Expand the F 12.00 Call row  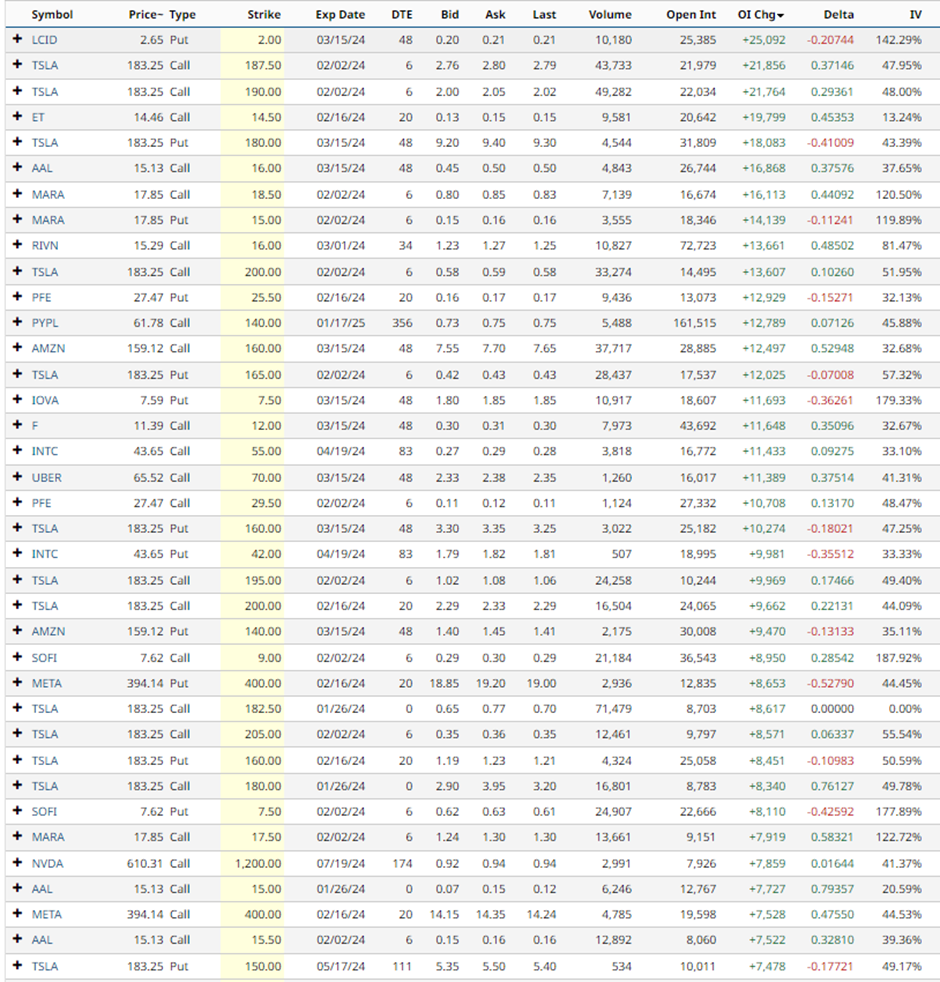(x=17, y=425)
